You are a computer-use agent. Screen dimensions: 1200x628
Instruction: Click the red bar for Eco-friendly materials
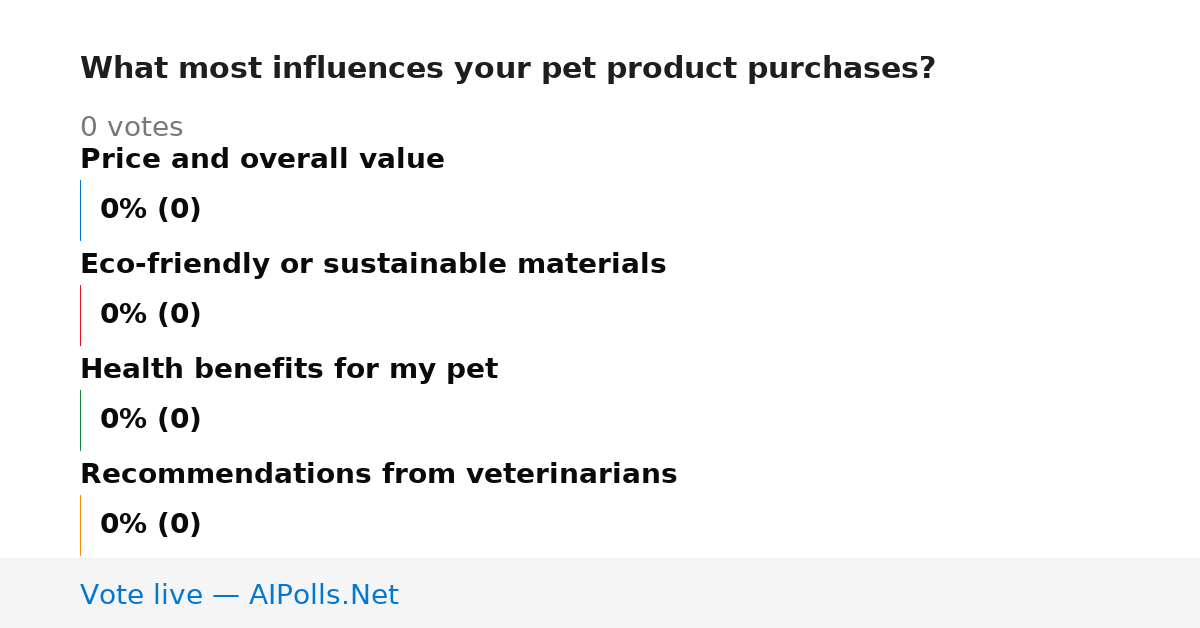click(80, 315)
